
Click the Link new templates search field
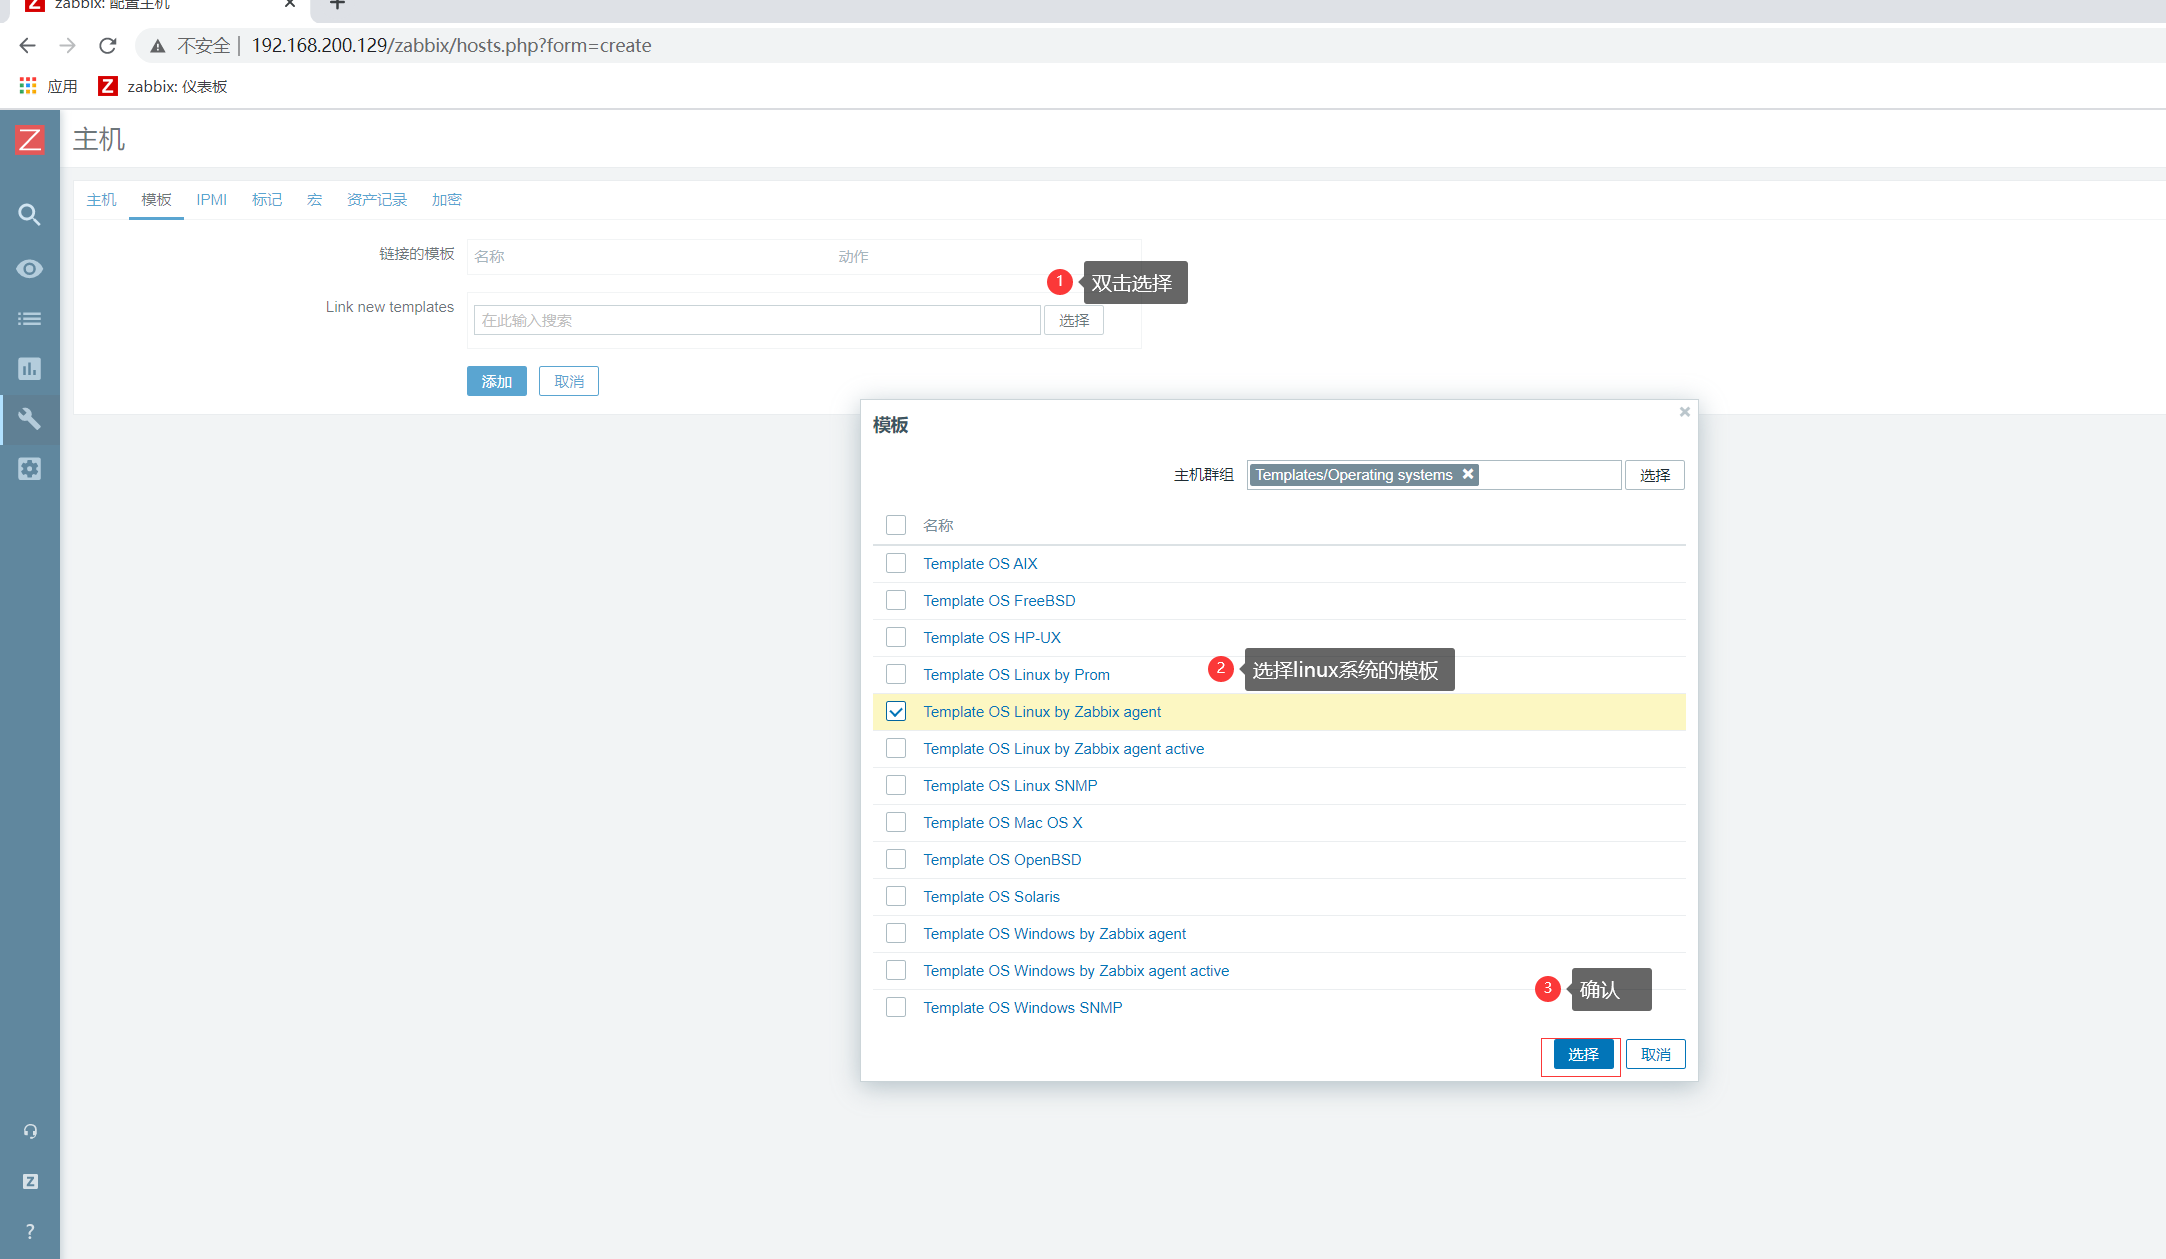756,320
